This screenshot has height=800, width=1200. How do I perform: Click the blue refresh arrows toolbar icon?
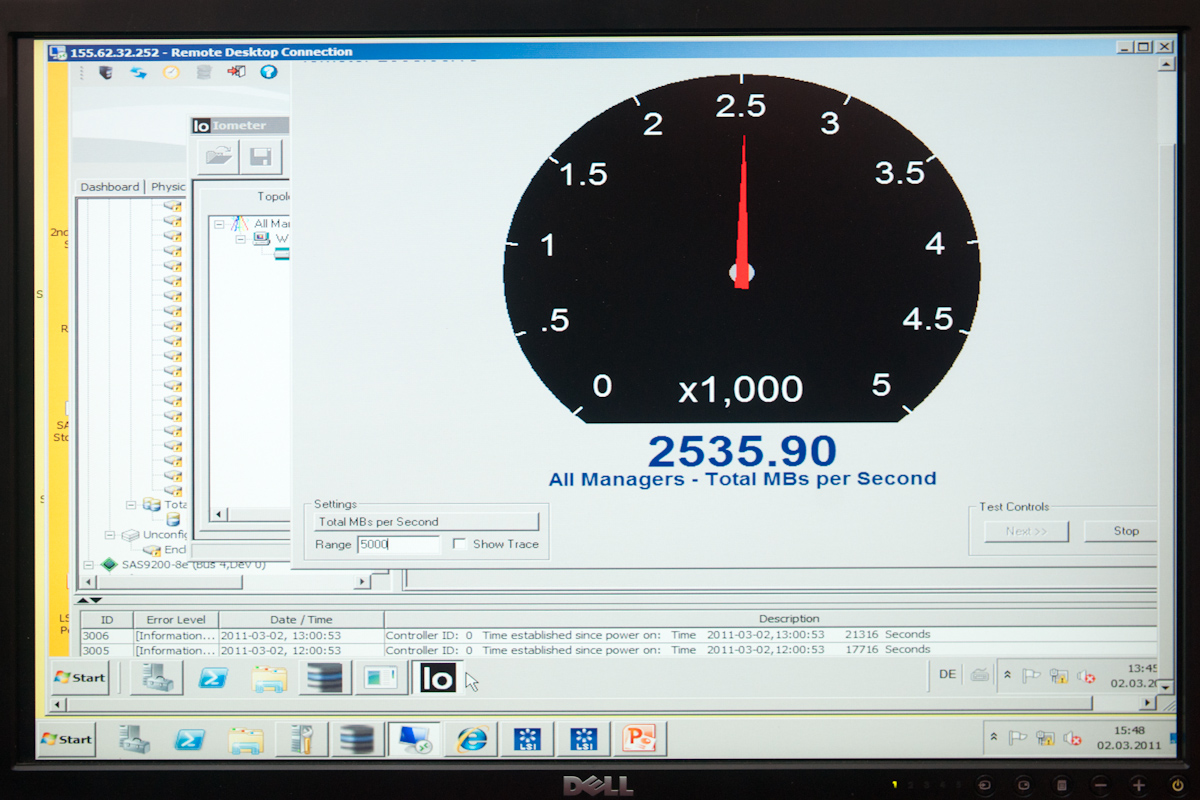coord(138,72)
